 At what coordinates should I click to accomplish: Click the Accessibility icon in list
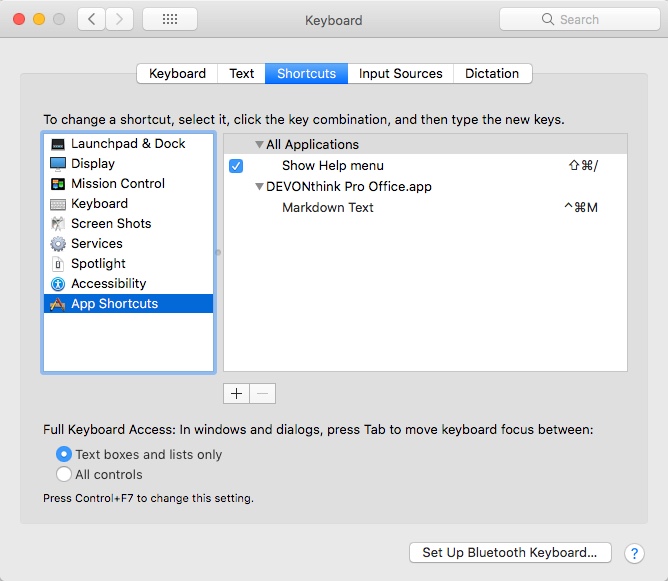coord(58,284)
